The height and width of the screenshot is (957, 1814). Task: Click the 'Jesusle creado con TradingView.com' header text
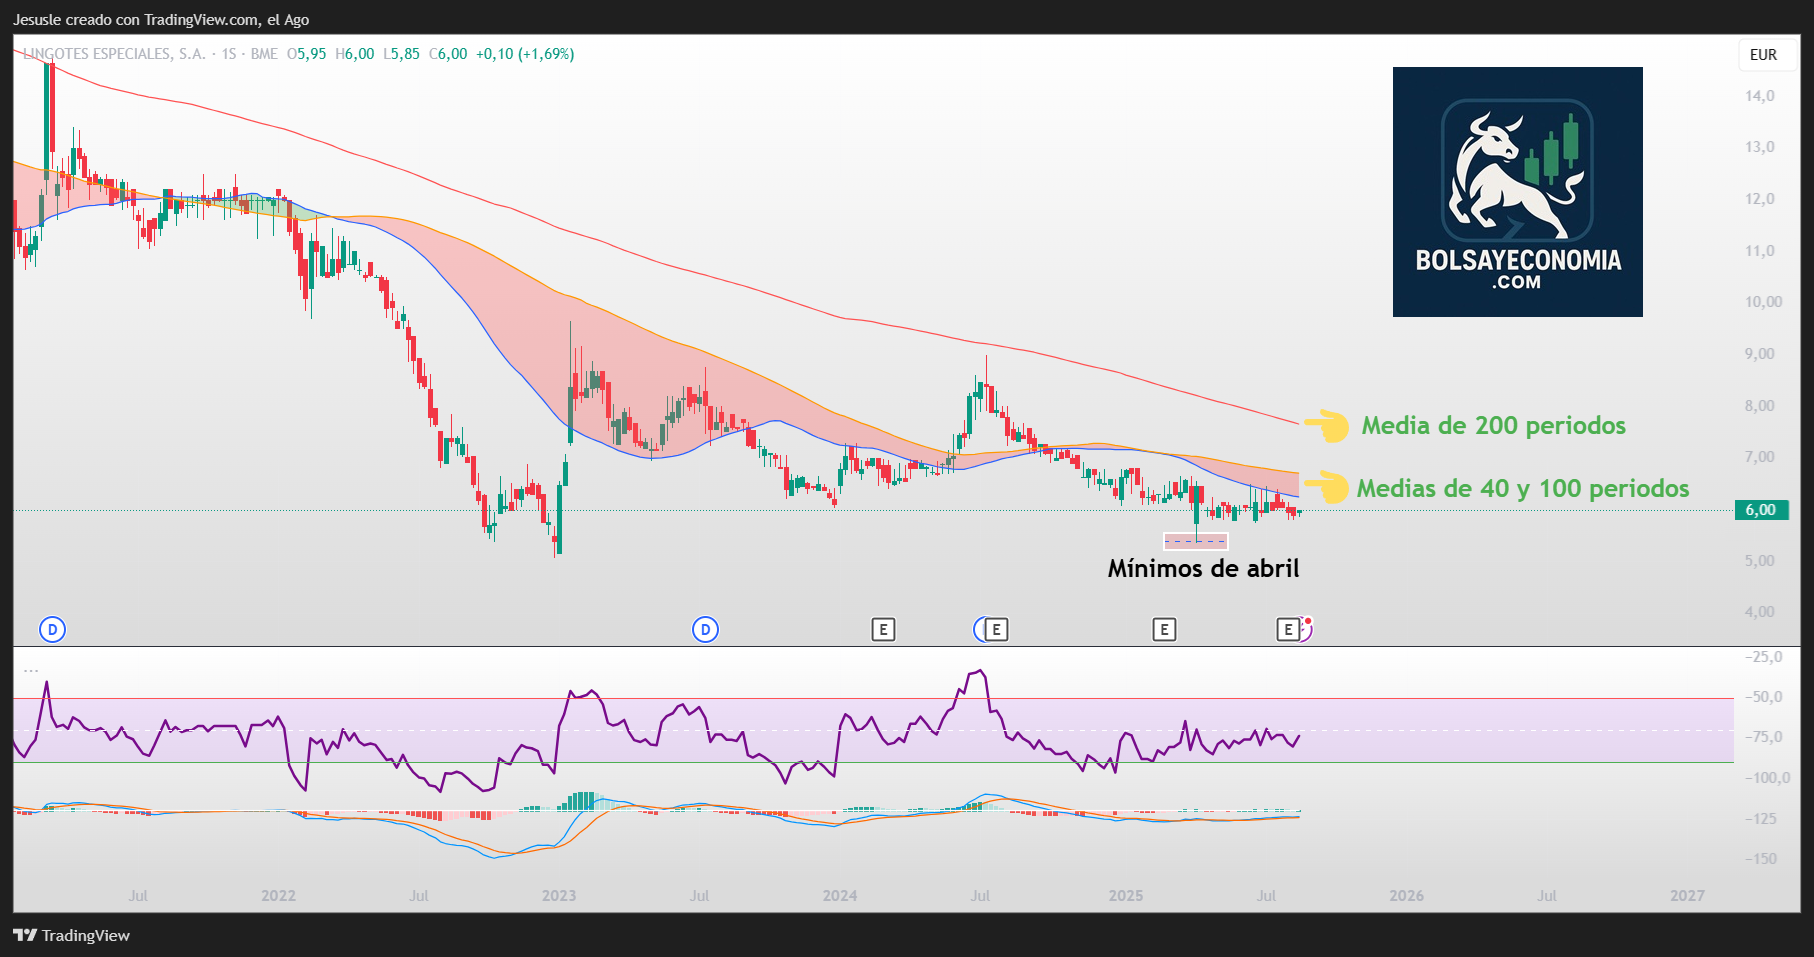click(161, 20)
